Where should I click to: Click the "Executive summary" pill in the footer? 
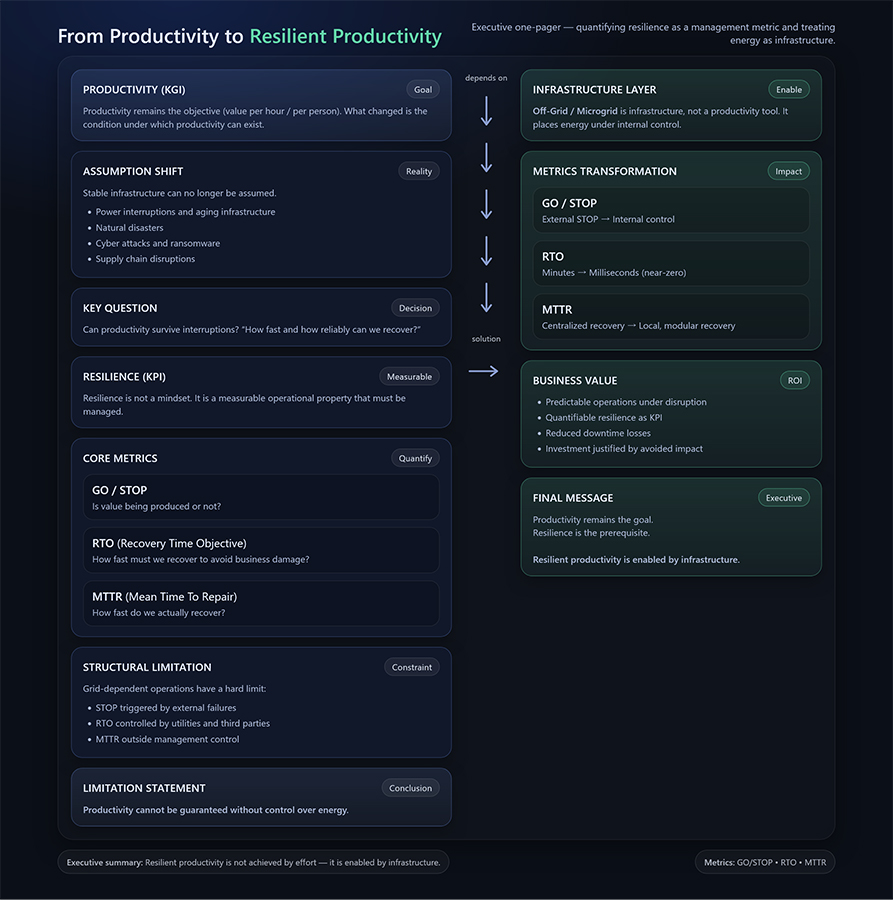pos(253,862)
